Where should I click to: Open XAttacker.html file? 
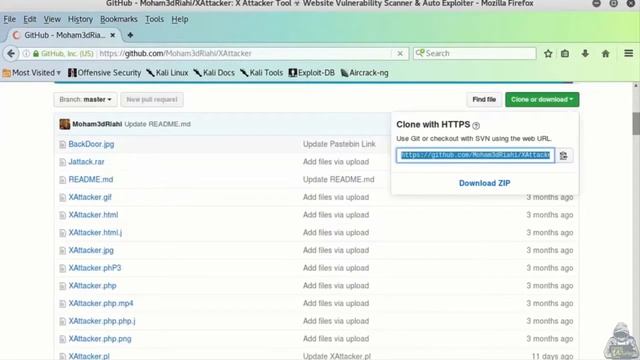tap(93, 215)
